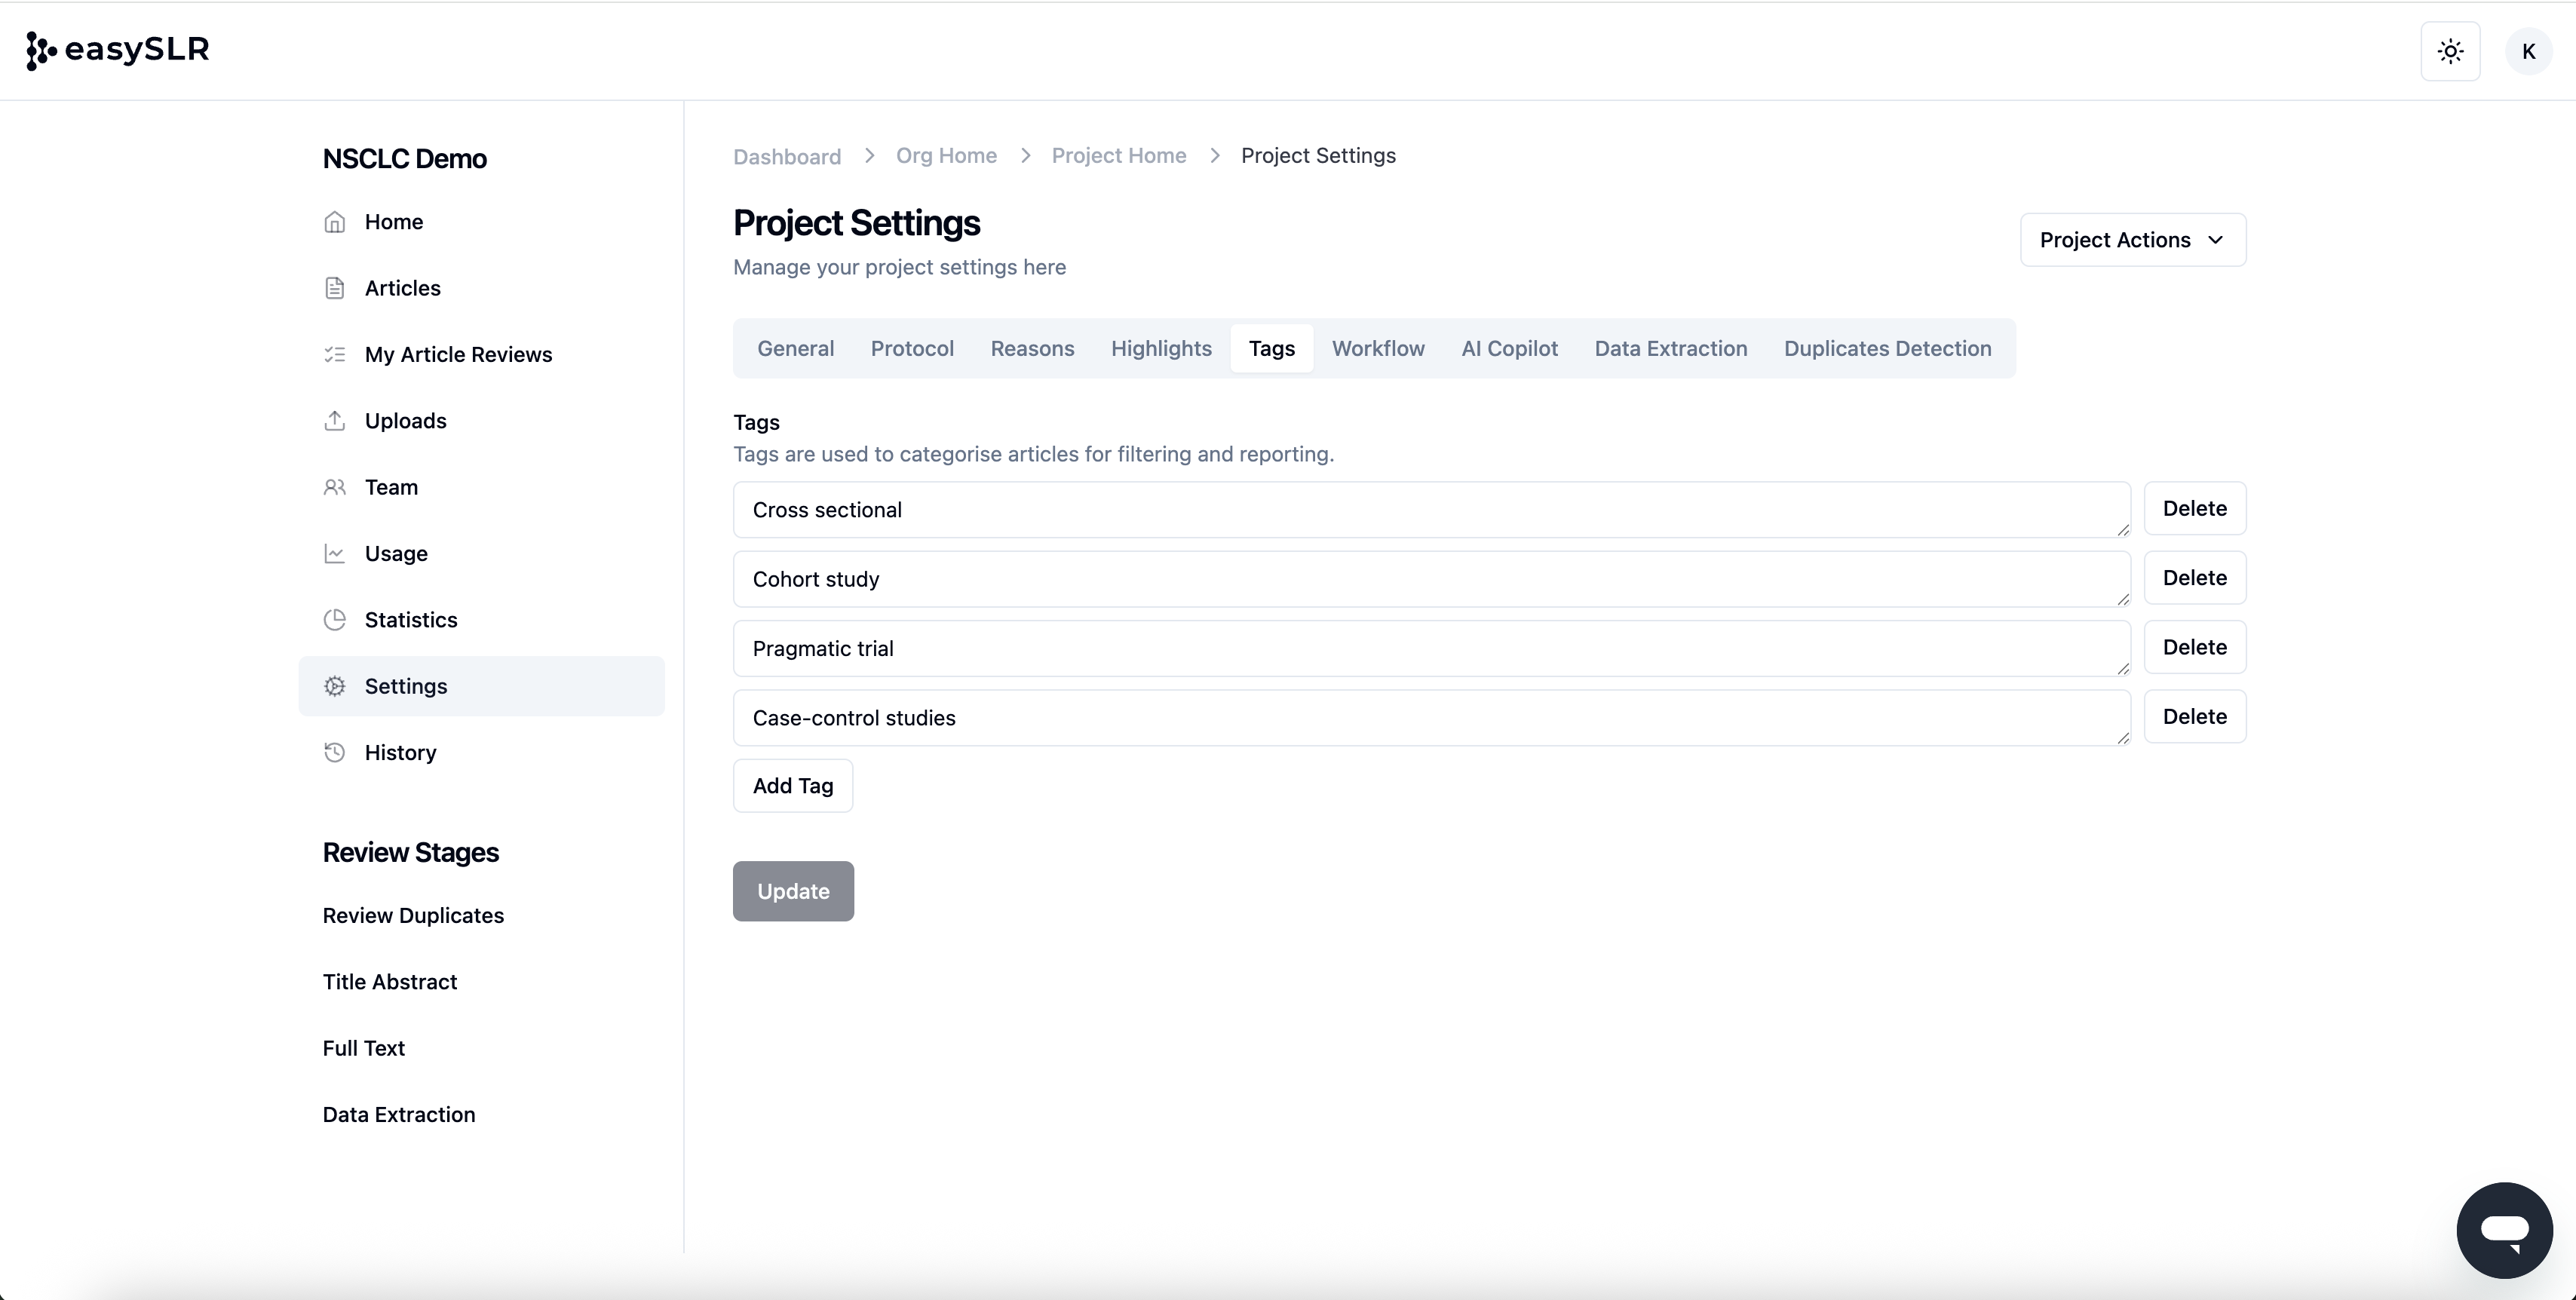Open Articles in the sidebar

coord(481,288)
